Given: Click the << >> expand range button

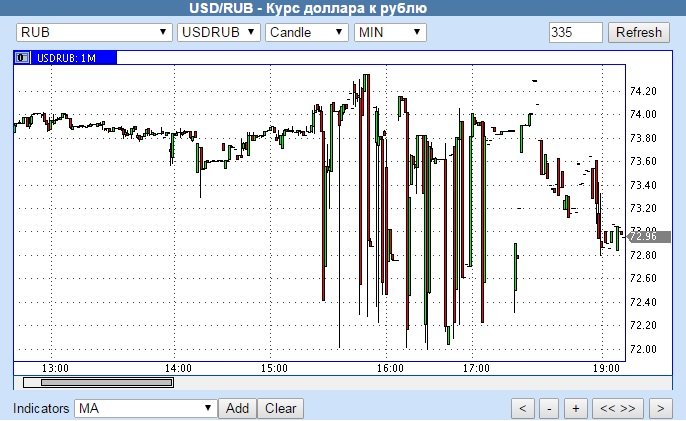Looking at the screenshot, I should tap(618, 408).
